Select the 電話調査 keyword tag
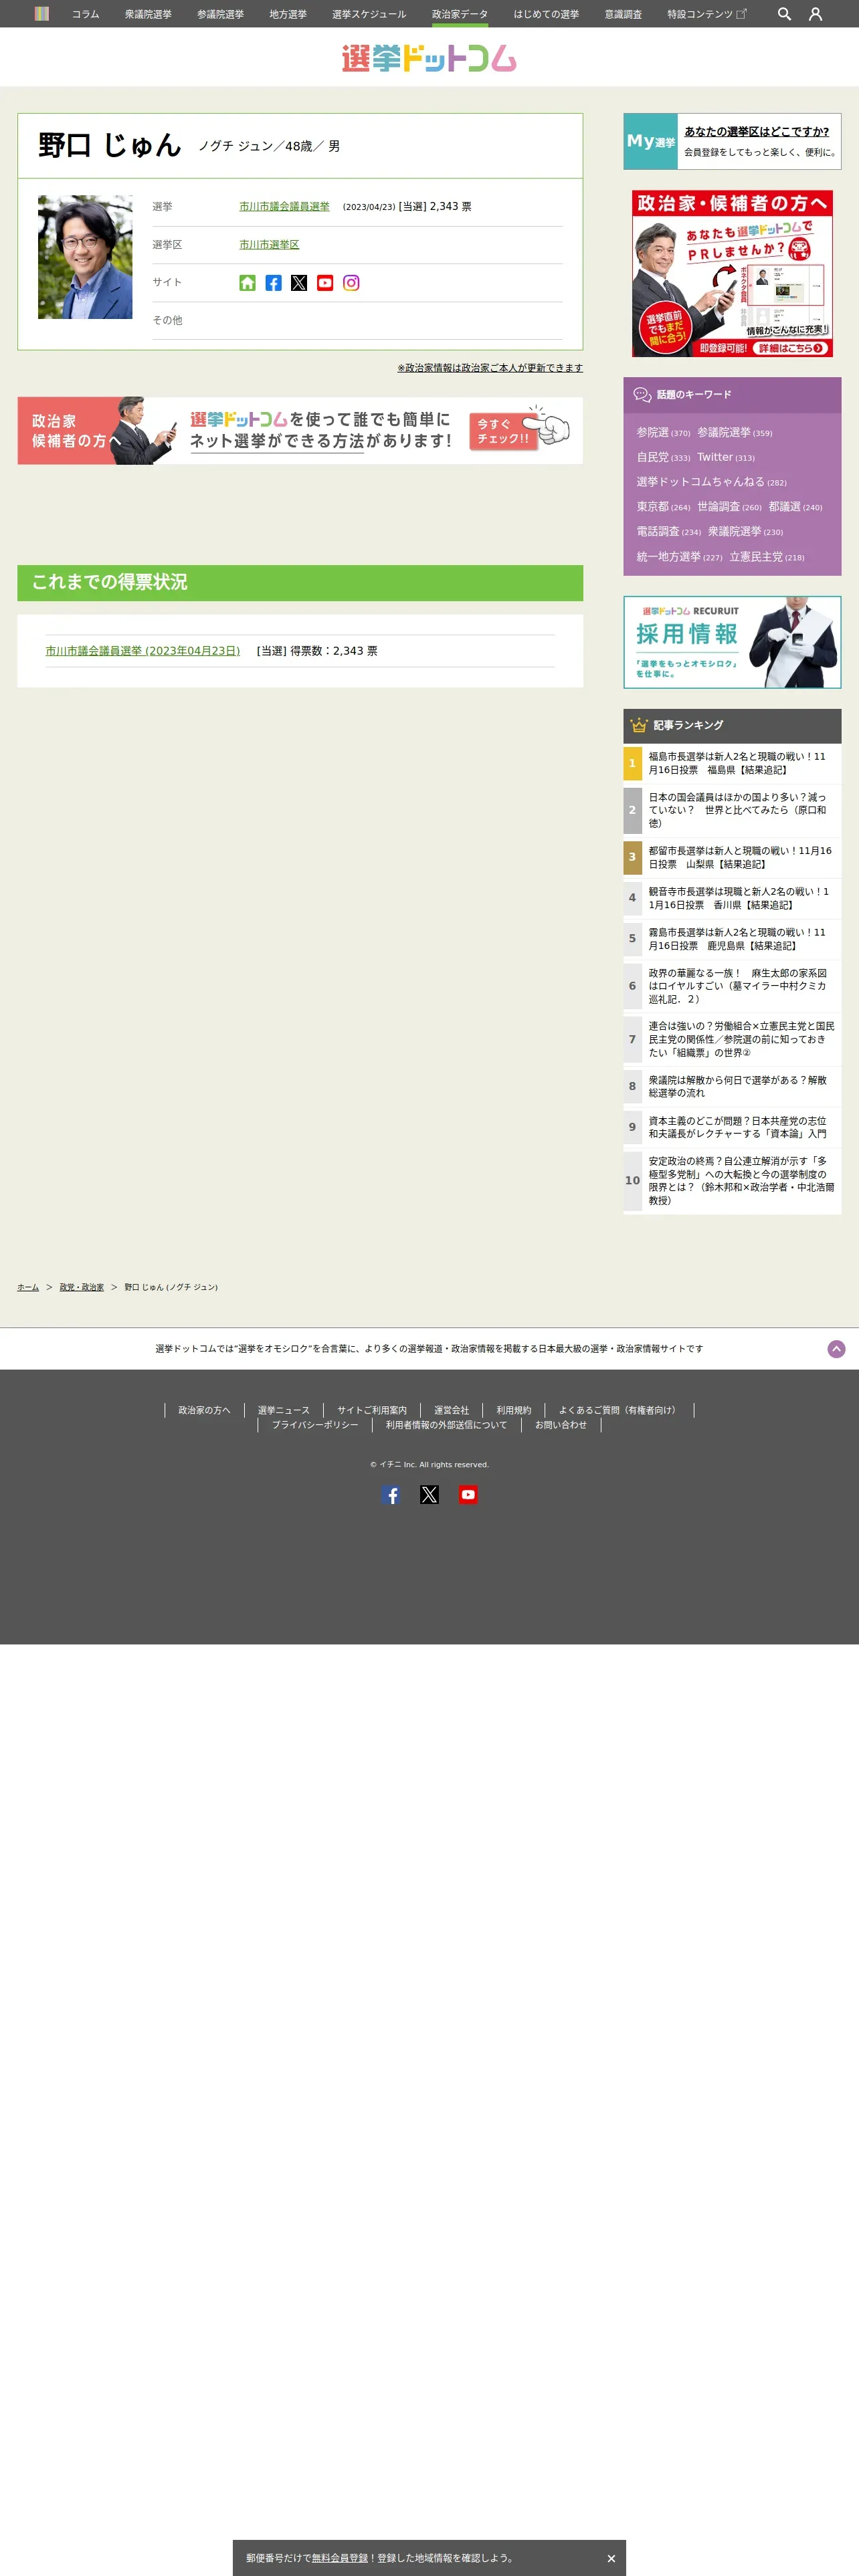Image resolution: width=859 pixels, height=2576 pixels. [668, 532]
